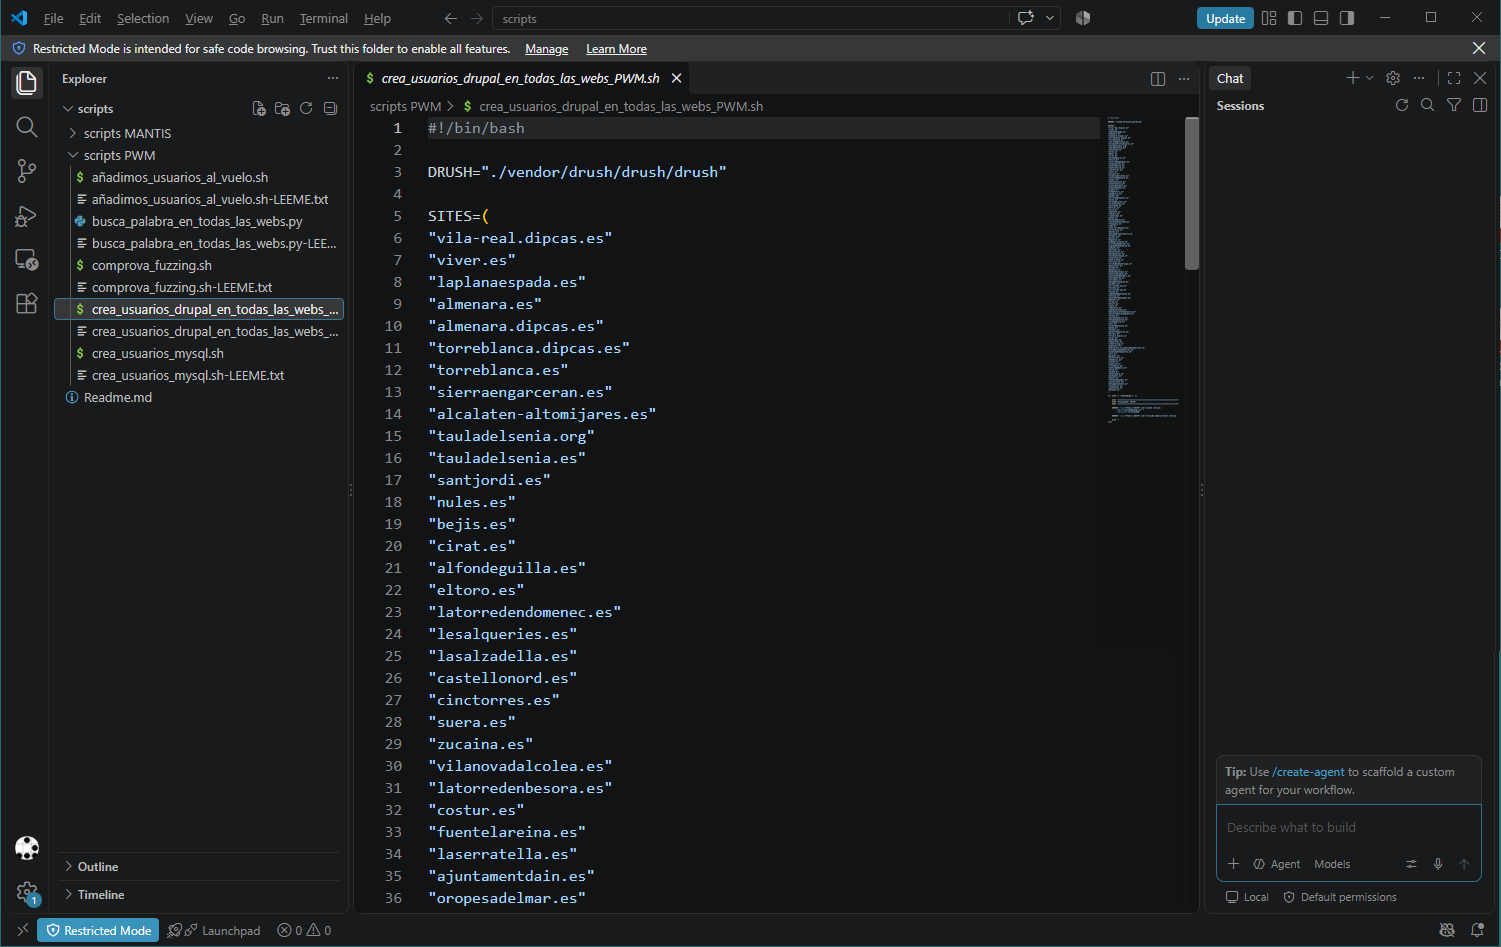The image size is (1501, 947).
Task: Click the editor vertical scrollbar thumb
Action: pos(1192,193)
